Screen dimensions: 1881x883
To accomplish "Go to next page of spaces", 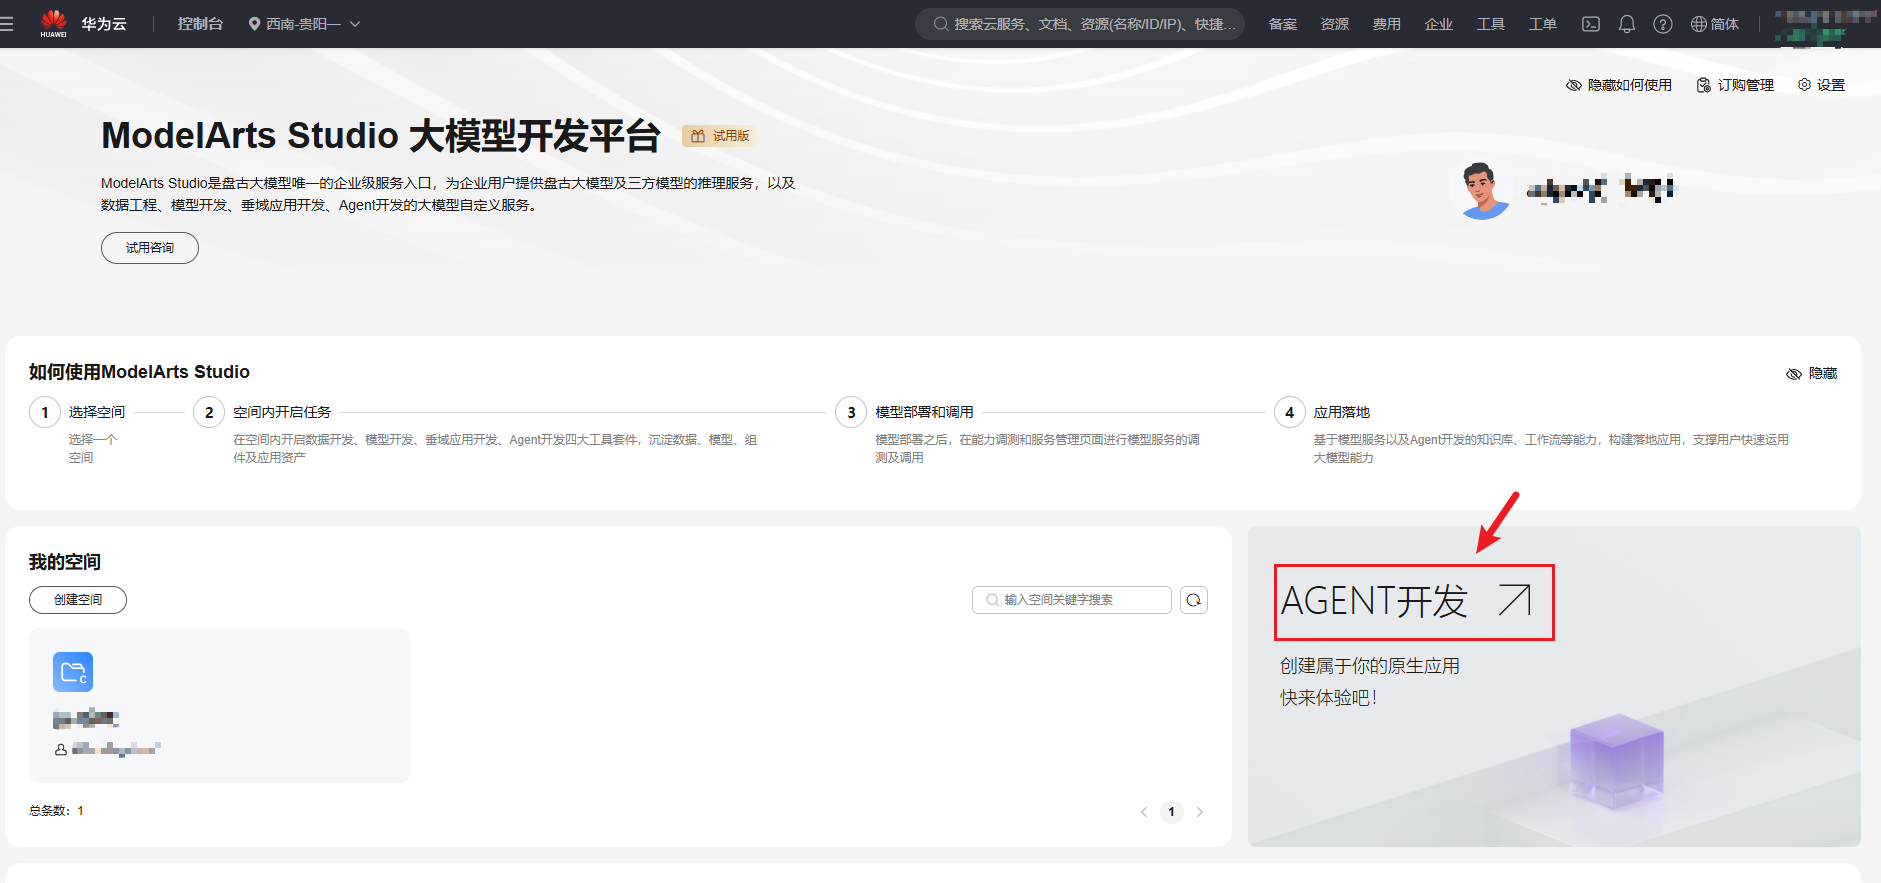I will click(1200, 812).
